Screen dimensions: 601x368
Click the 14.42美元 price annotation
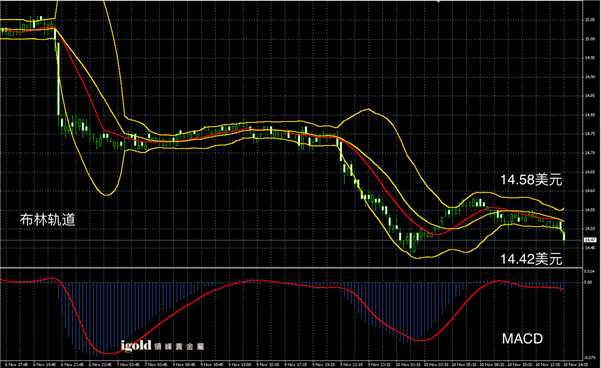tap(531, 259)
